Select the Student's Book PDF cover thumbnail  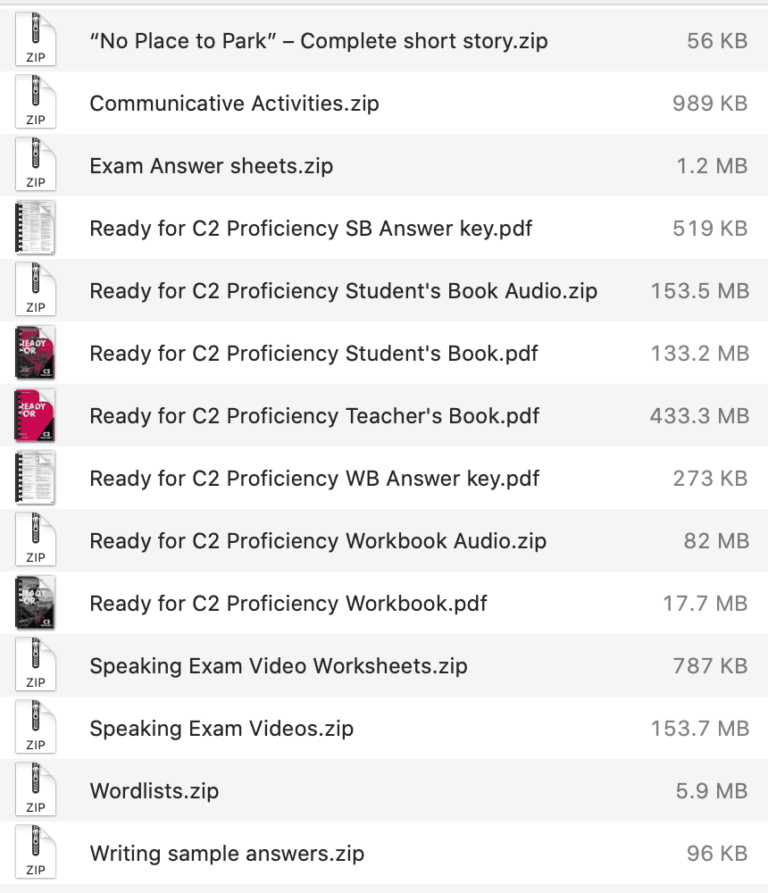(x=35, y=353)
